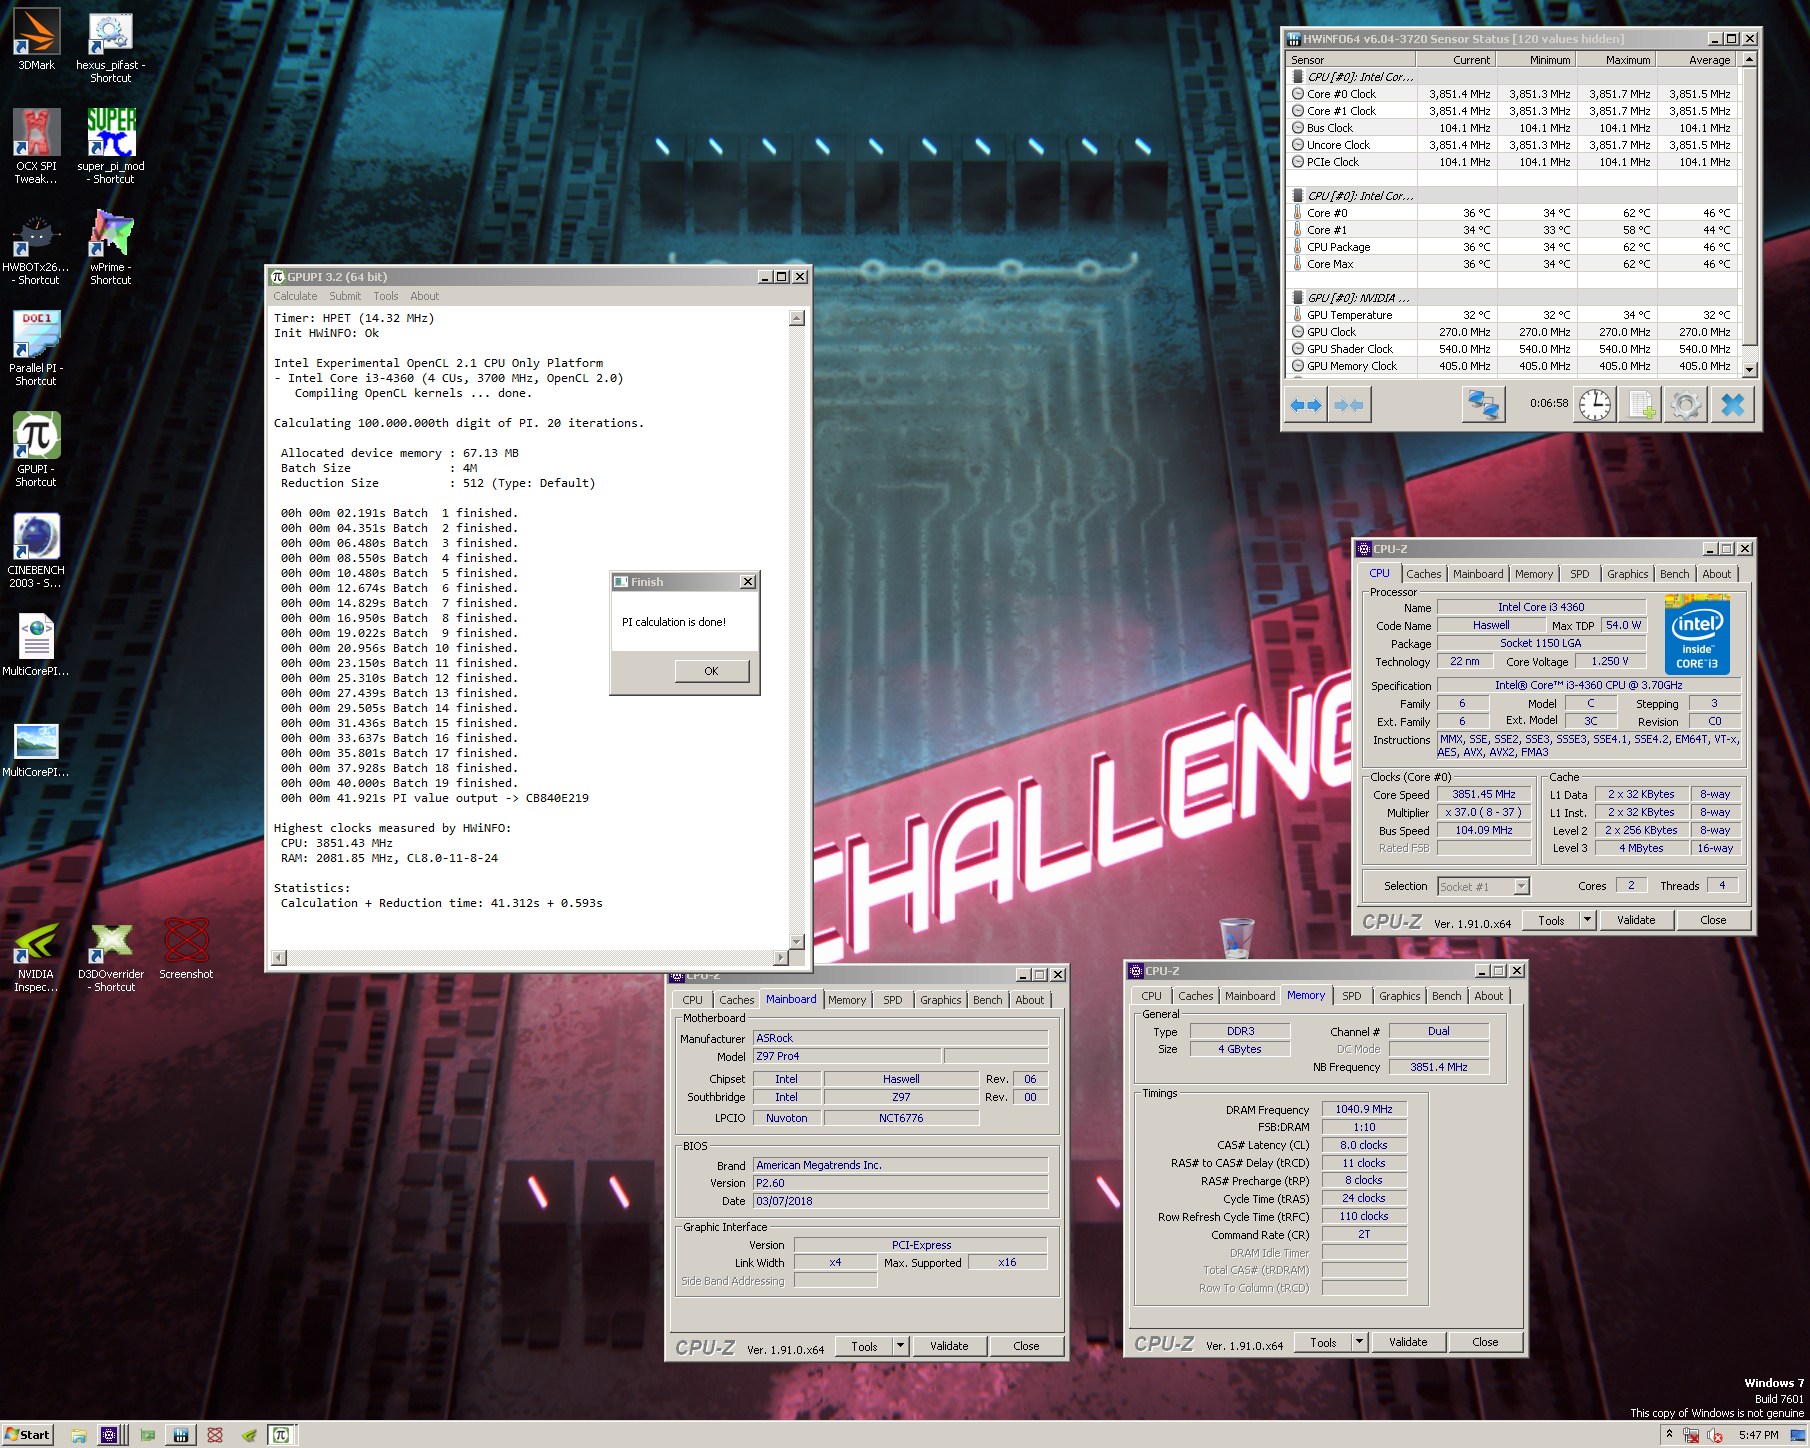Switch to Caches tab in top CPU-Z window

click(x=1423, y=574)
